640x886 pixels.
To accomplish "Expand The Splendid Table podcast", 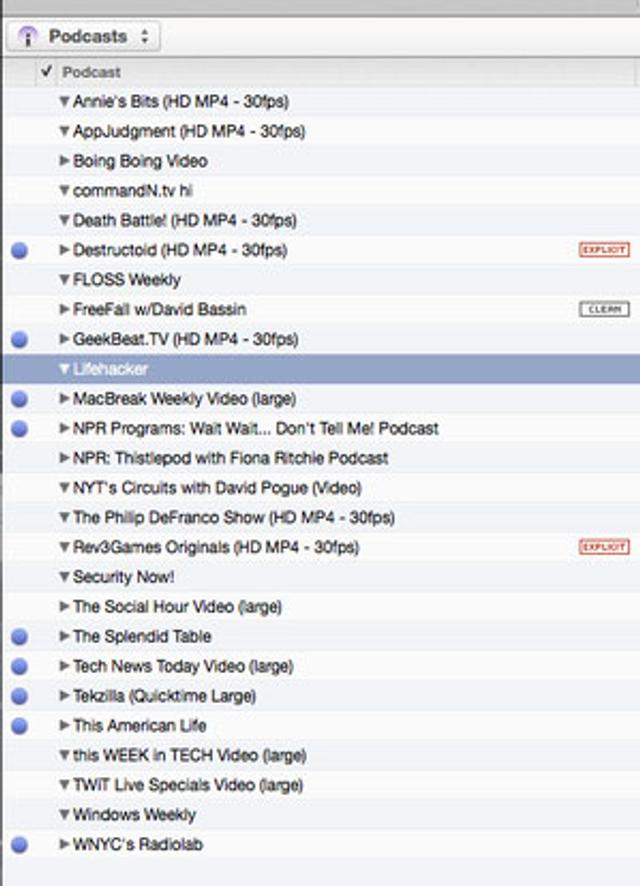I will point(64,636).
